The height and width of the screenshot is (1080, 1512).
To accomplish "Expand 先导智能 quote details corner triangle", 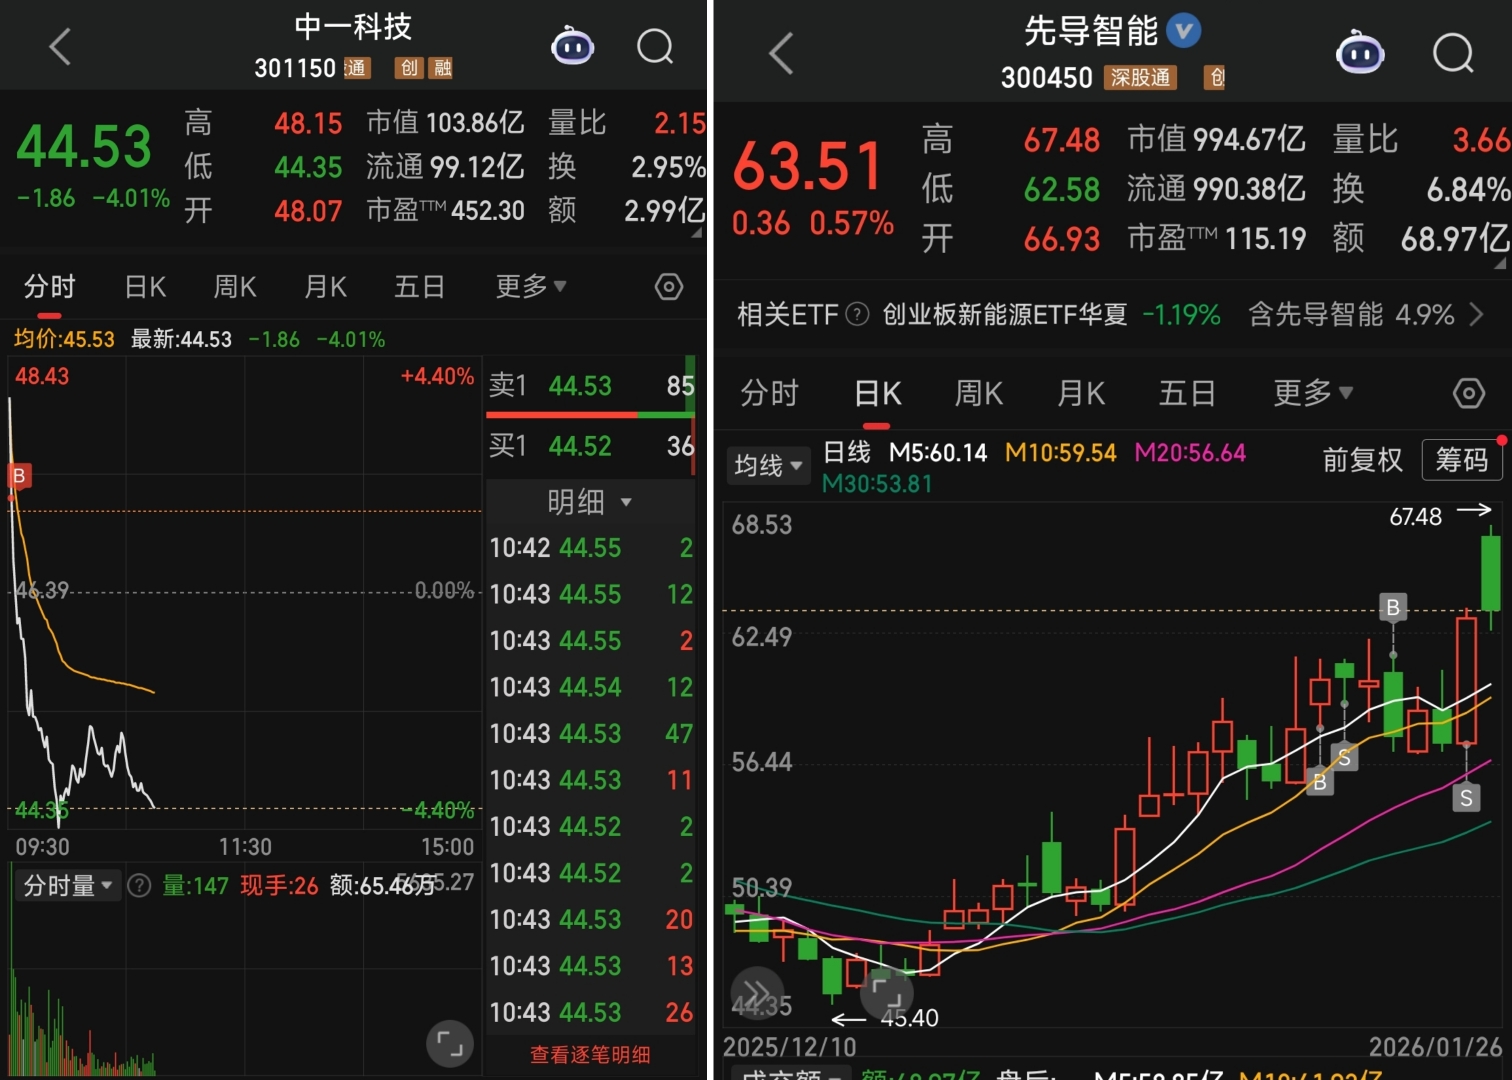I will (1500, 263).
